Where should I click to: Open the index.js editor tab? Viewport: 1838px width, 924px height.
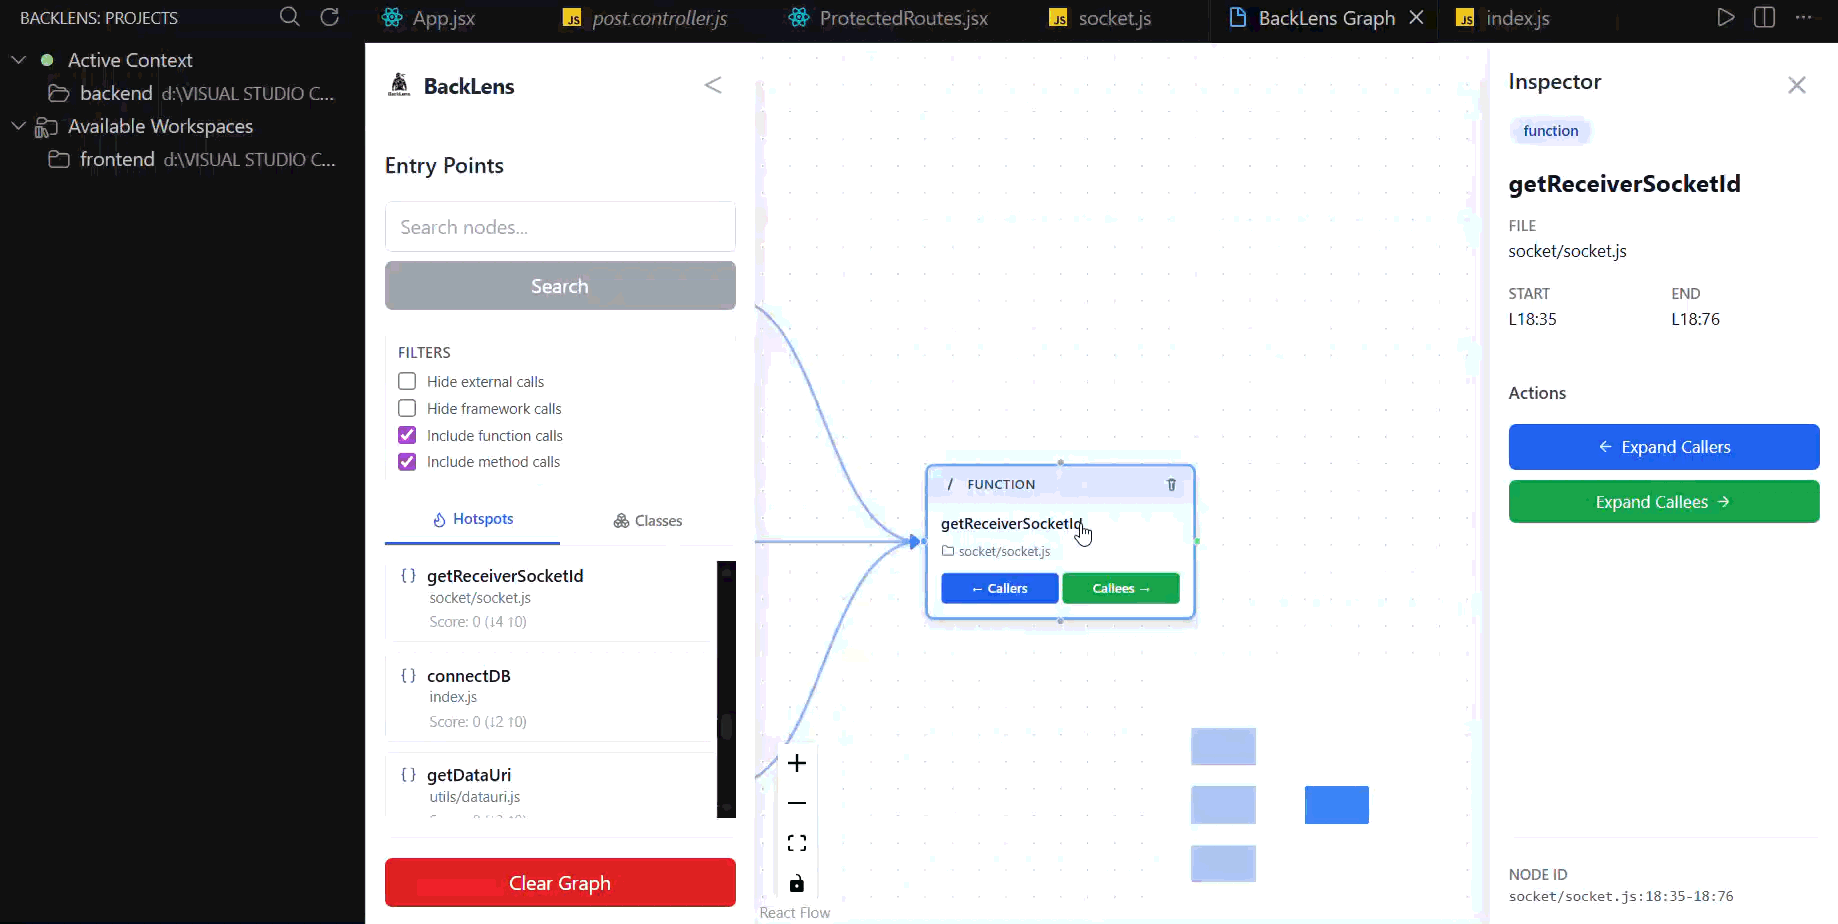tap(1505, 18)
